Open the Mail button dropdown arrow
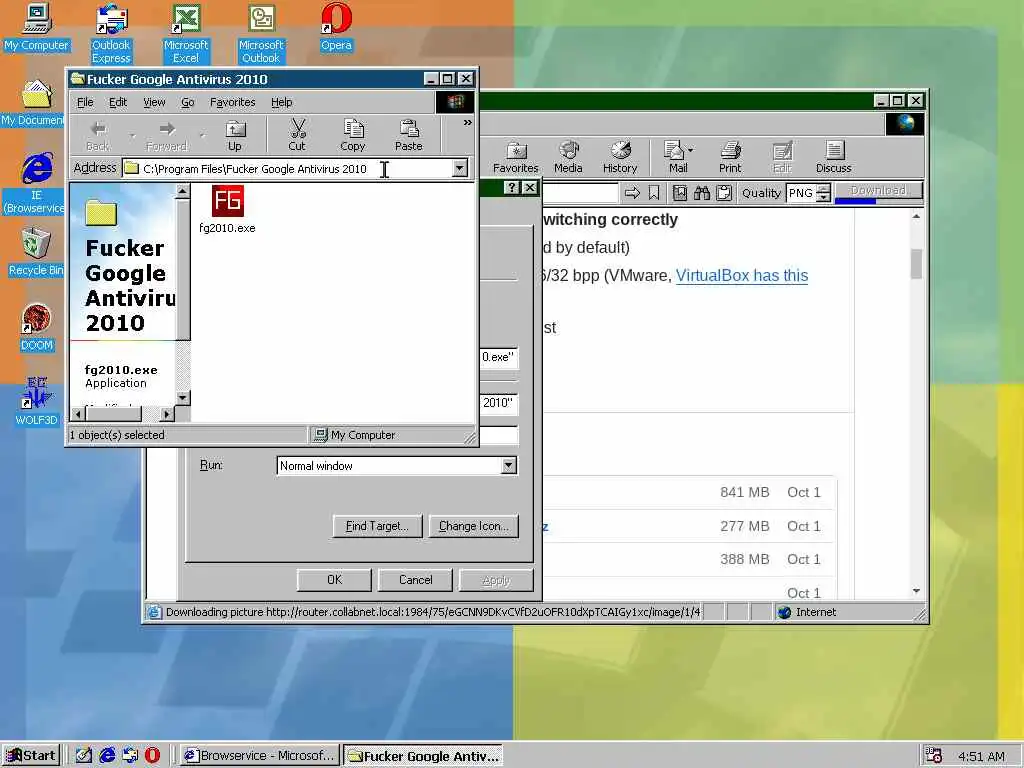Viewport: 1024px width, 768px height. coord(690,150)
